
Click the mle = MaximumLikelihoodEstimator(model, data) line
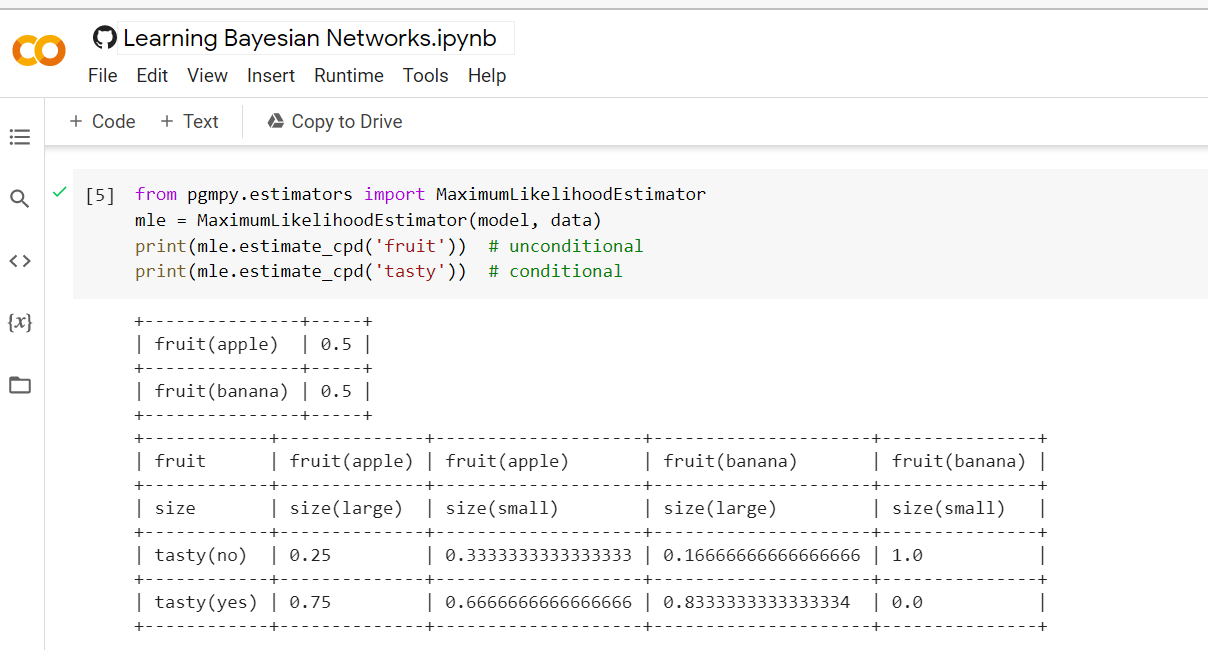tap(369, 220)
